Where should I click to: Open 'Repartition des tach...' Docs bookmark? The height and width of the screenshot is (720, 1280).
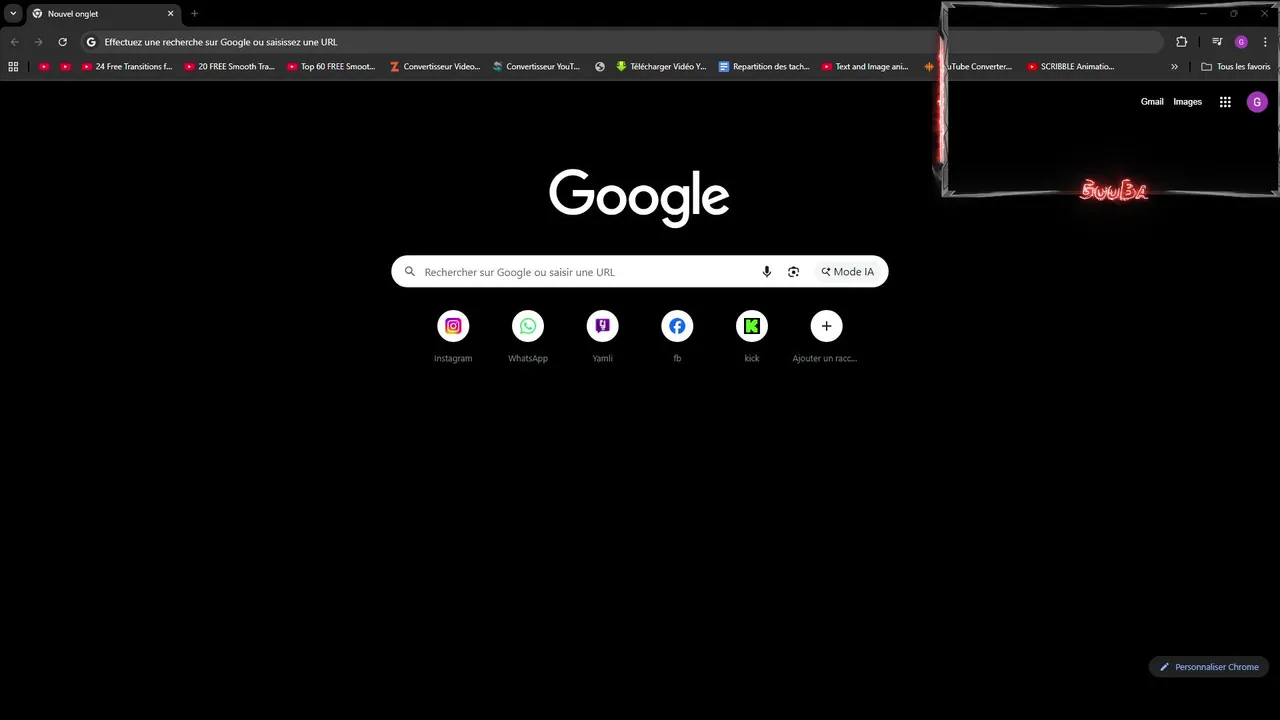[765, 67]
